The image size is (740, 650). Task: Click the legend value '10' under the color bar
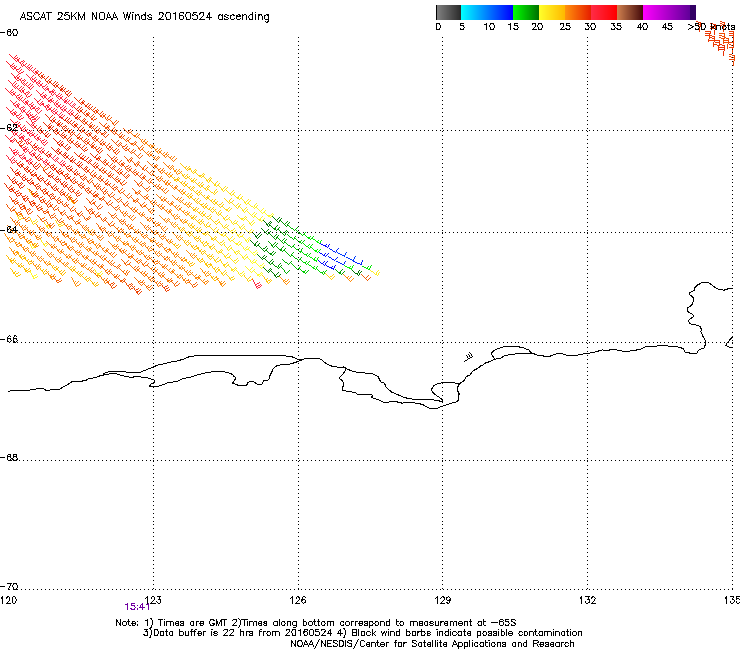click(x=489, y=27)
